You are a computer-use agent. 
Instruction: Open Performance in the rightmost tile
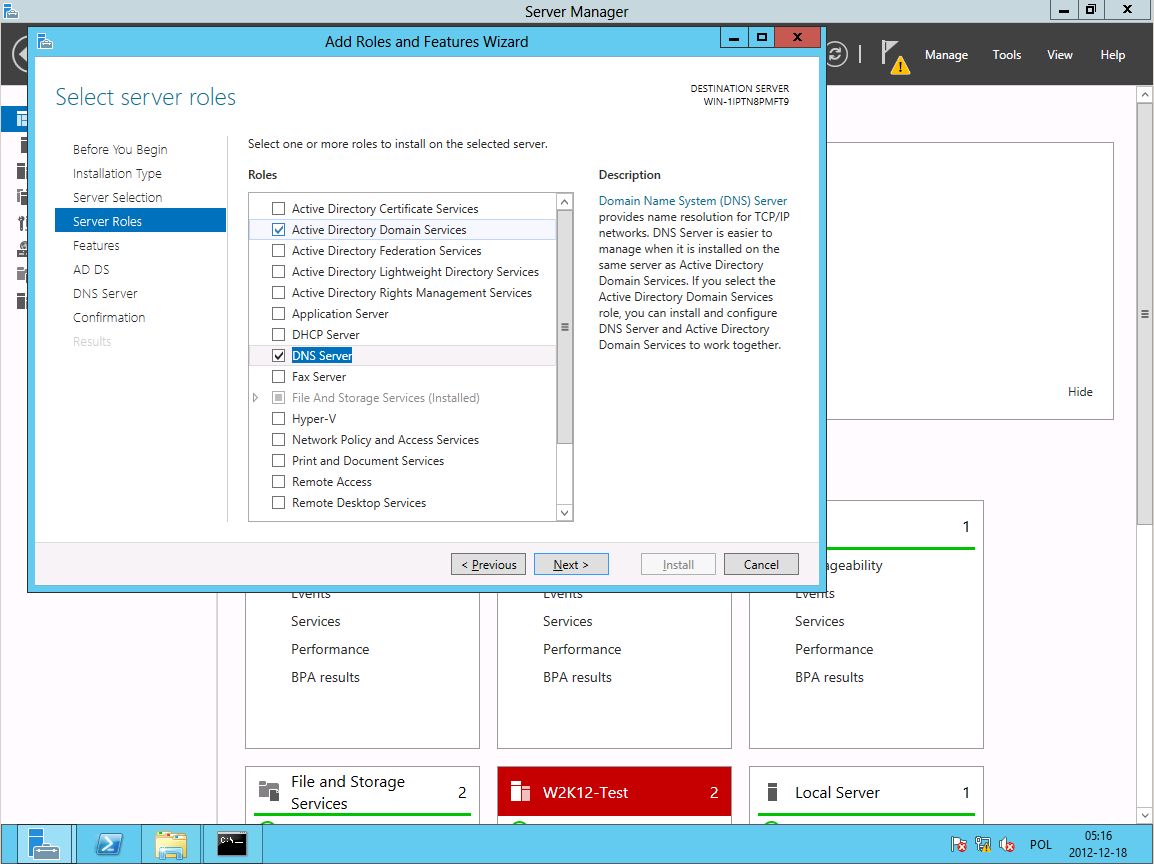point(834,649)
